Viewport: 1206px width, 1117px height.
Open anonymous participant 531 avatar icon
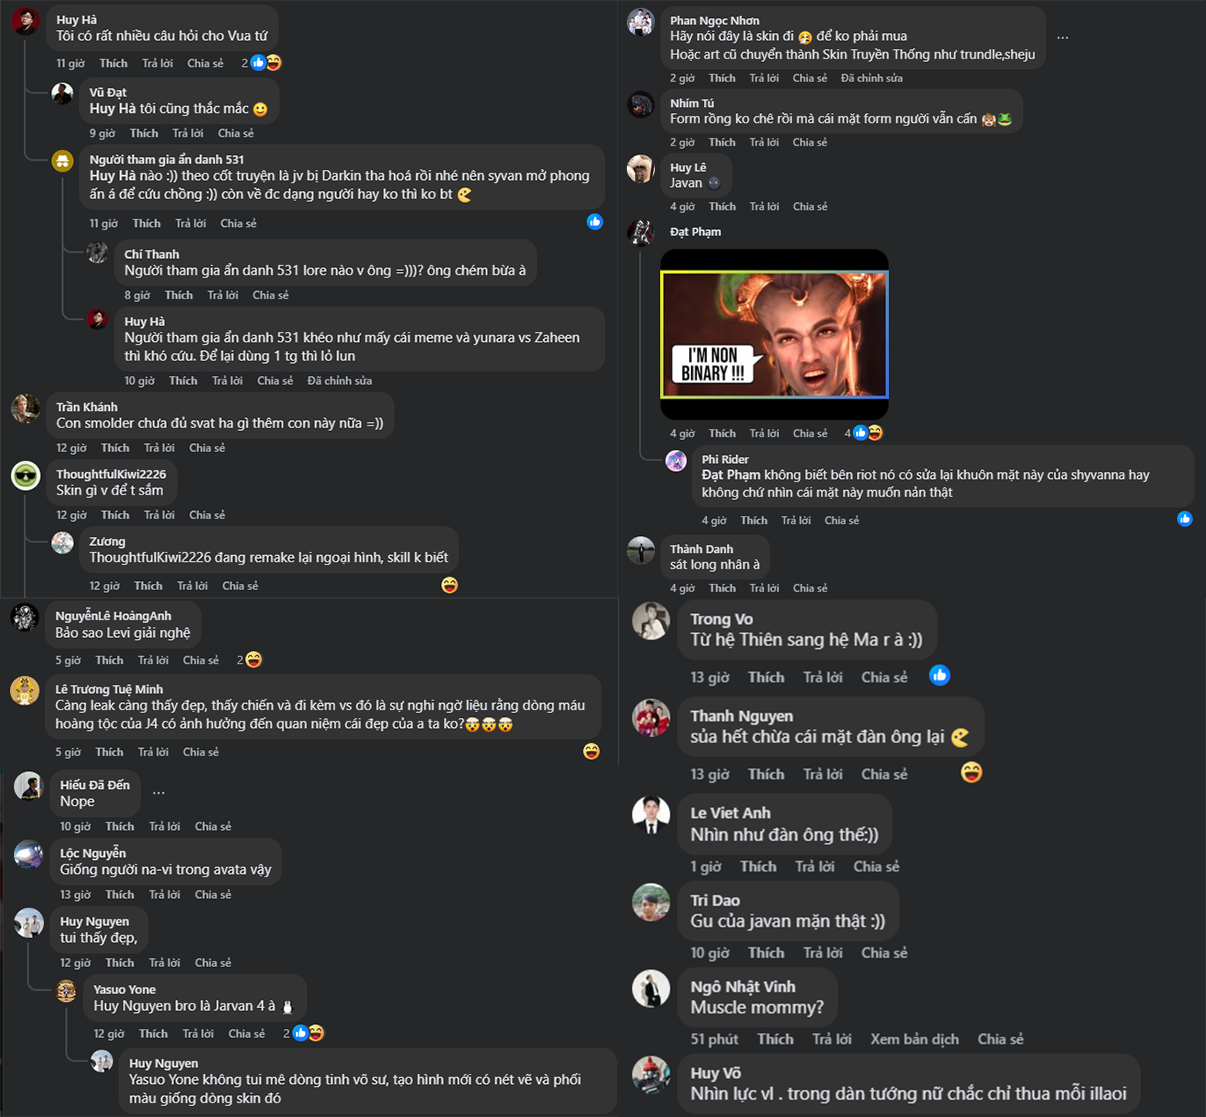[62, 161]
